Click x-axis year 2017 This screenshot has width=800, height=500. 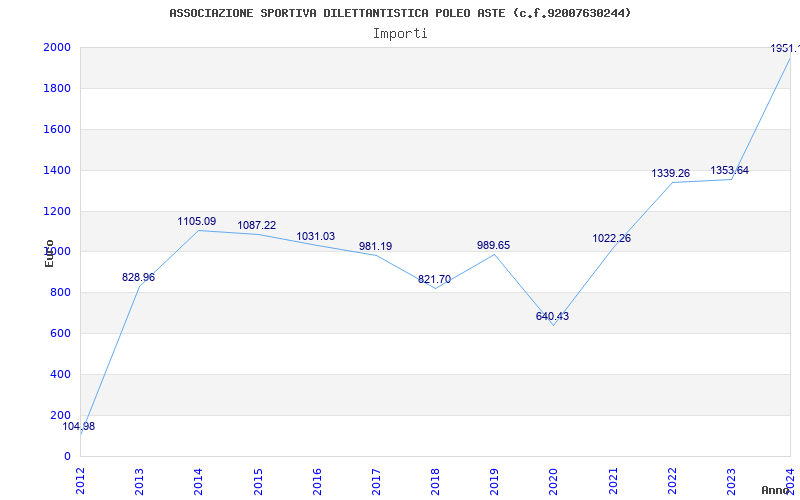[x=376, y=481]
